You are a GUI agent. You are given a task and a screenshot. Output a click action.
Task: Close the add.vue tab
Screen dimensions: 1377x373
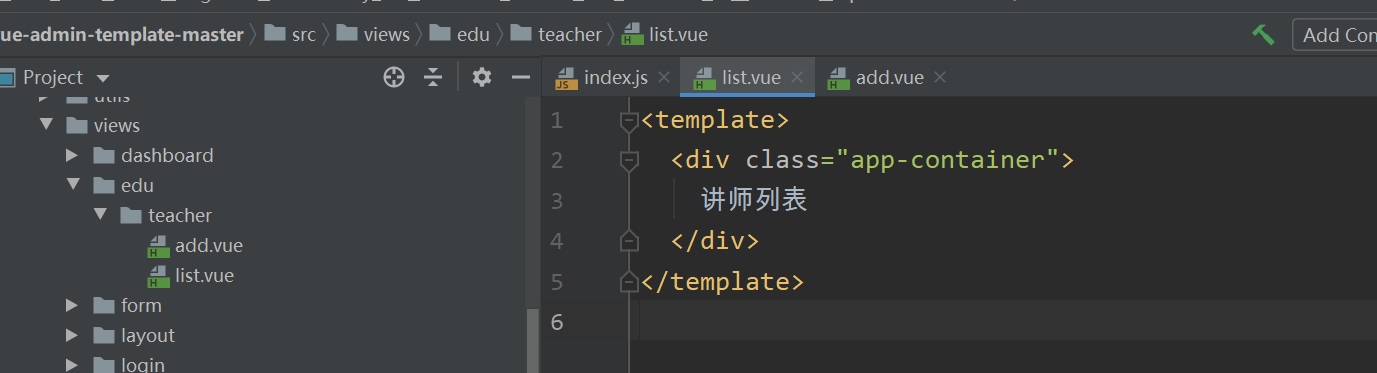[x=939, y=77]
